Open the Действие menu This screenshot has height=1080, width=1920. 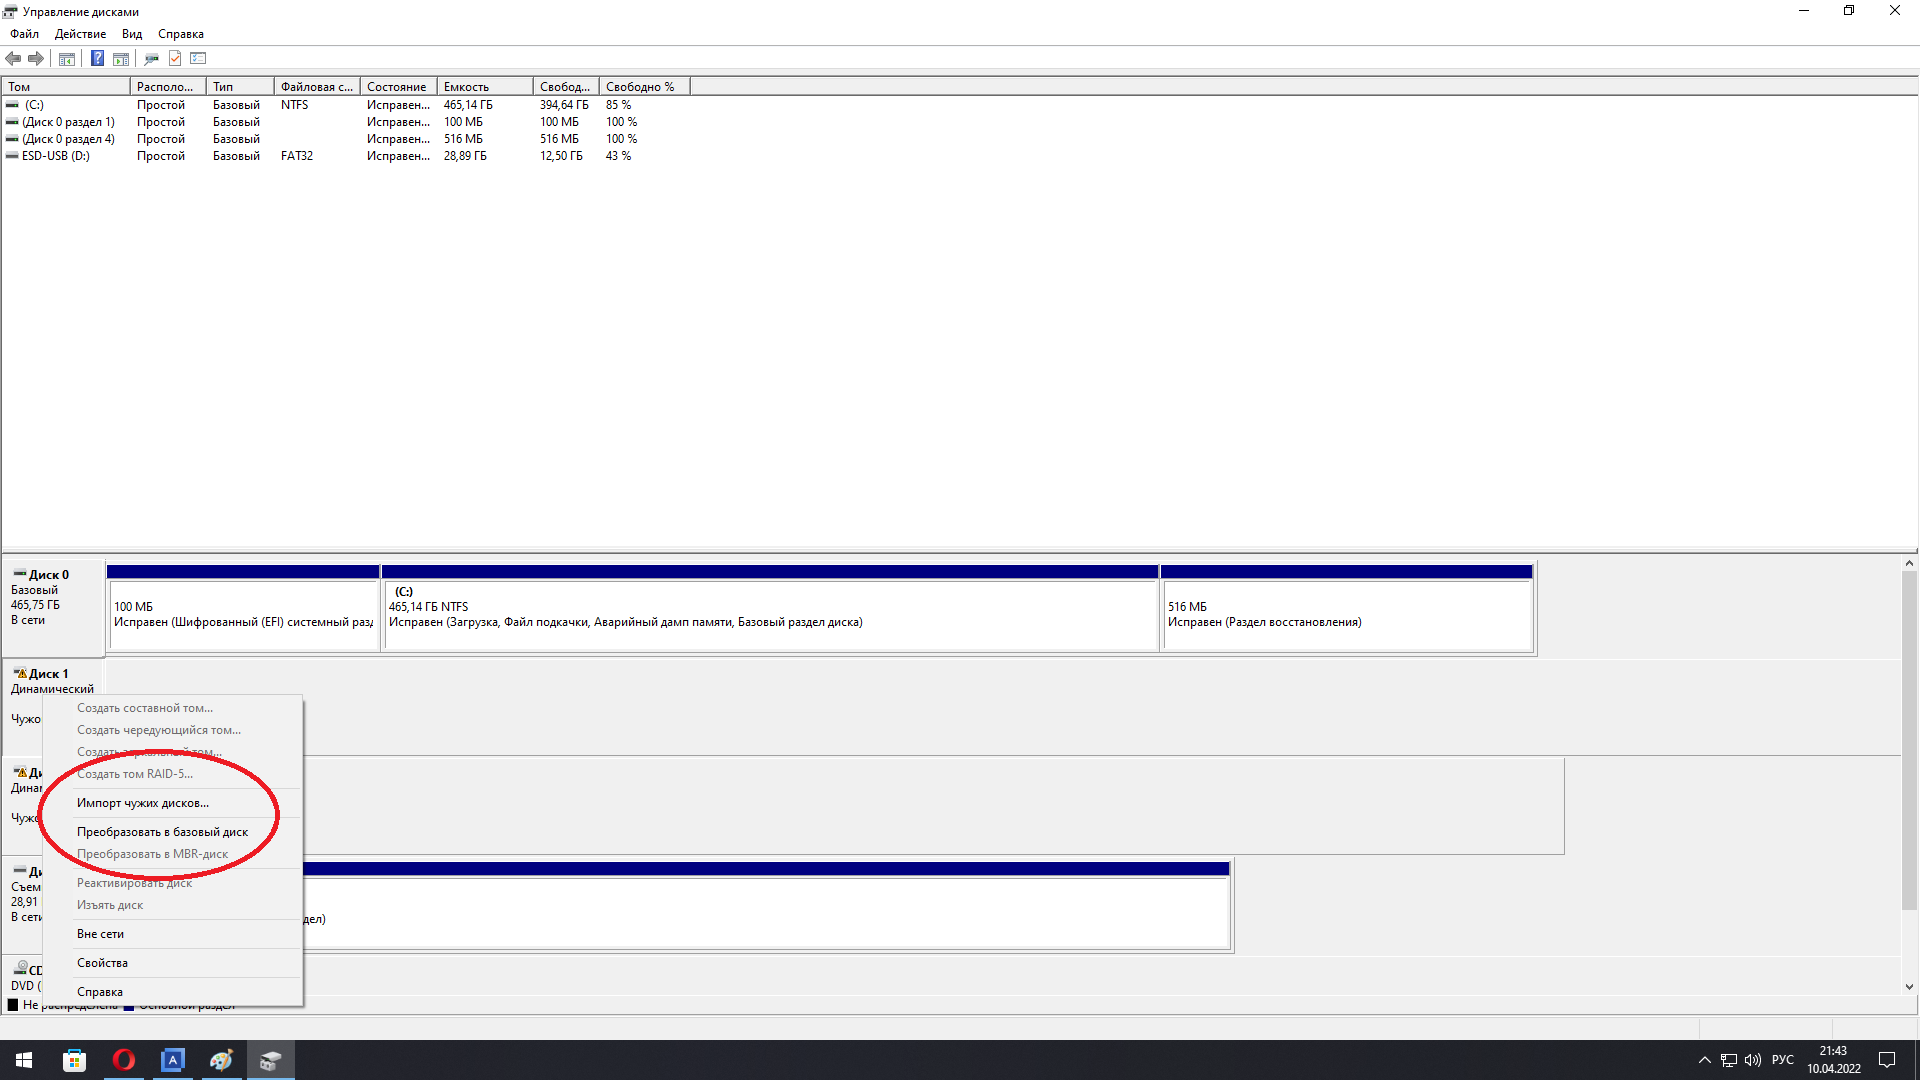[80, 34]
